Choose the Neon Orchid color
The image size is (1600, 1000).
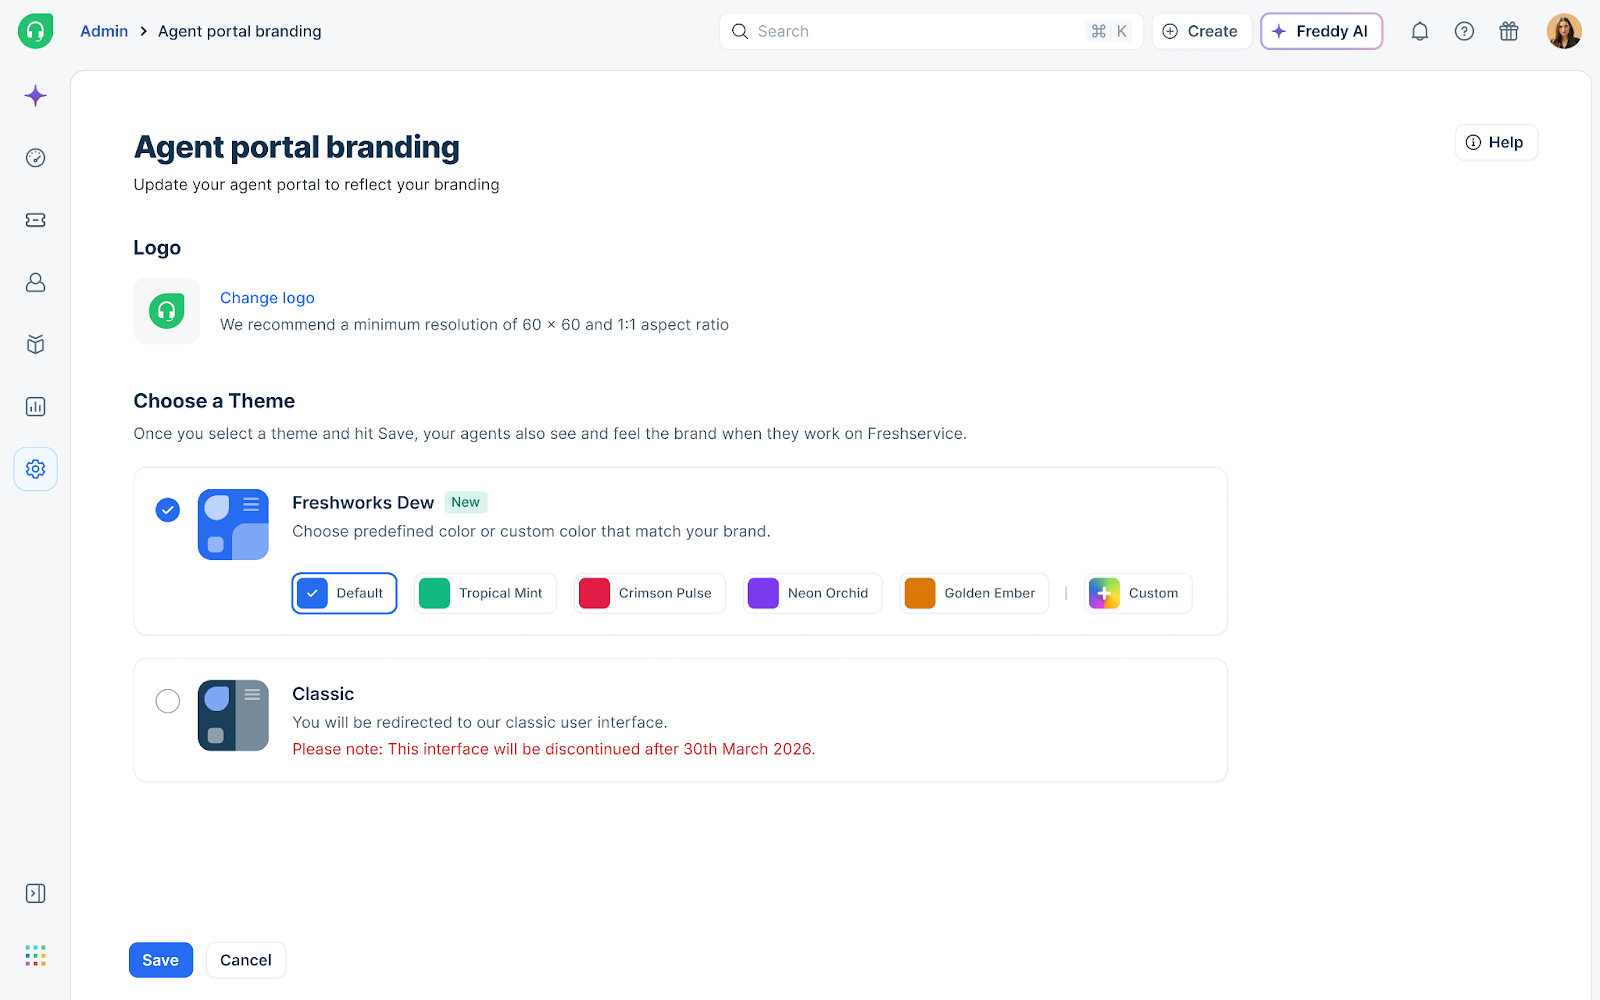812,593
